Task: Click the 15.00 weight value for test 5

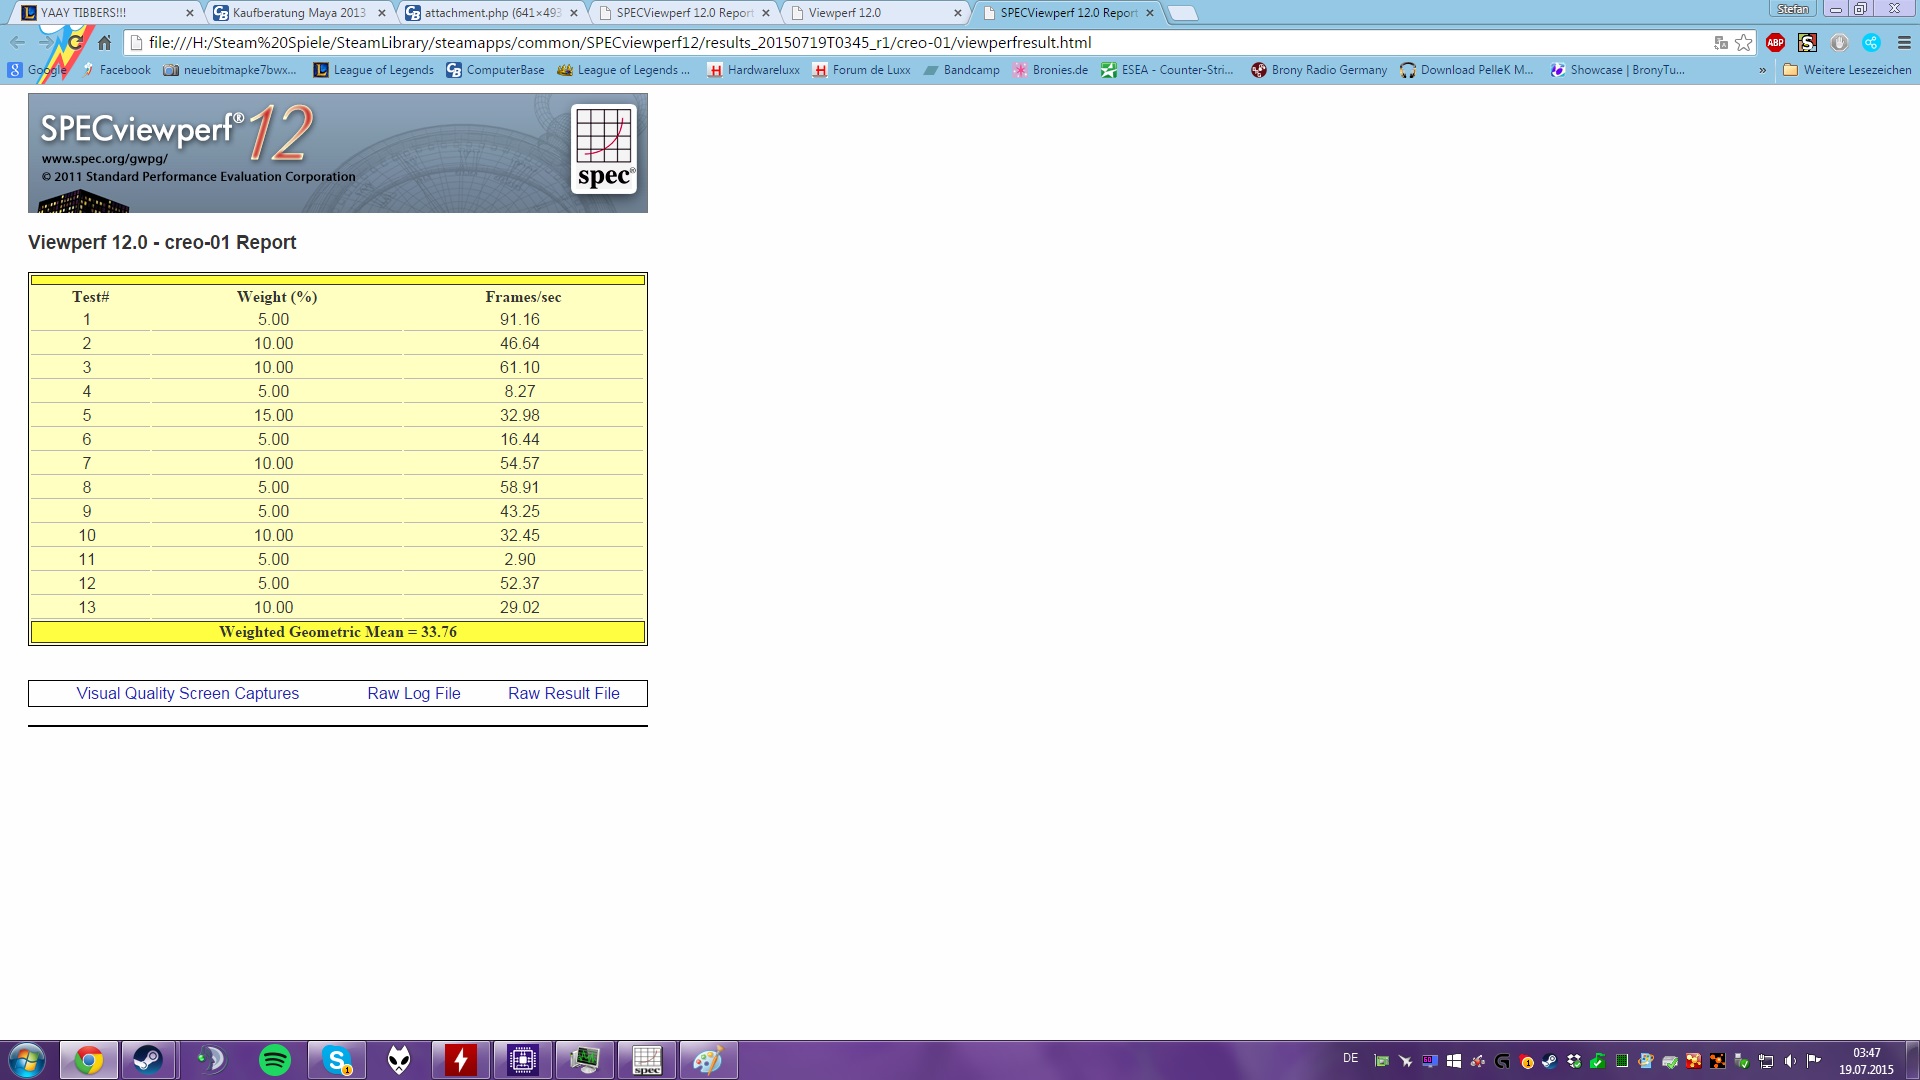Action: point(273,416)
